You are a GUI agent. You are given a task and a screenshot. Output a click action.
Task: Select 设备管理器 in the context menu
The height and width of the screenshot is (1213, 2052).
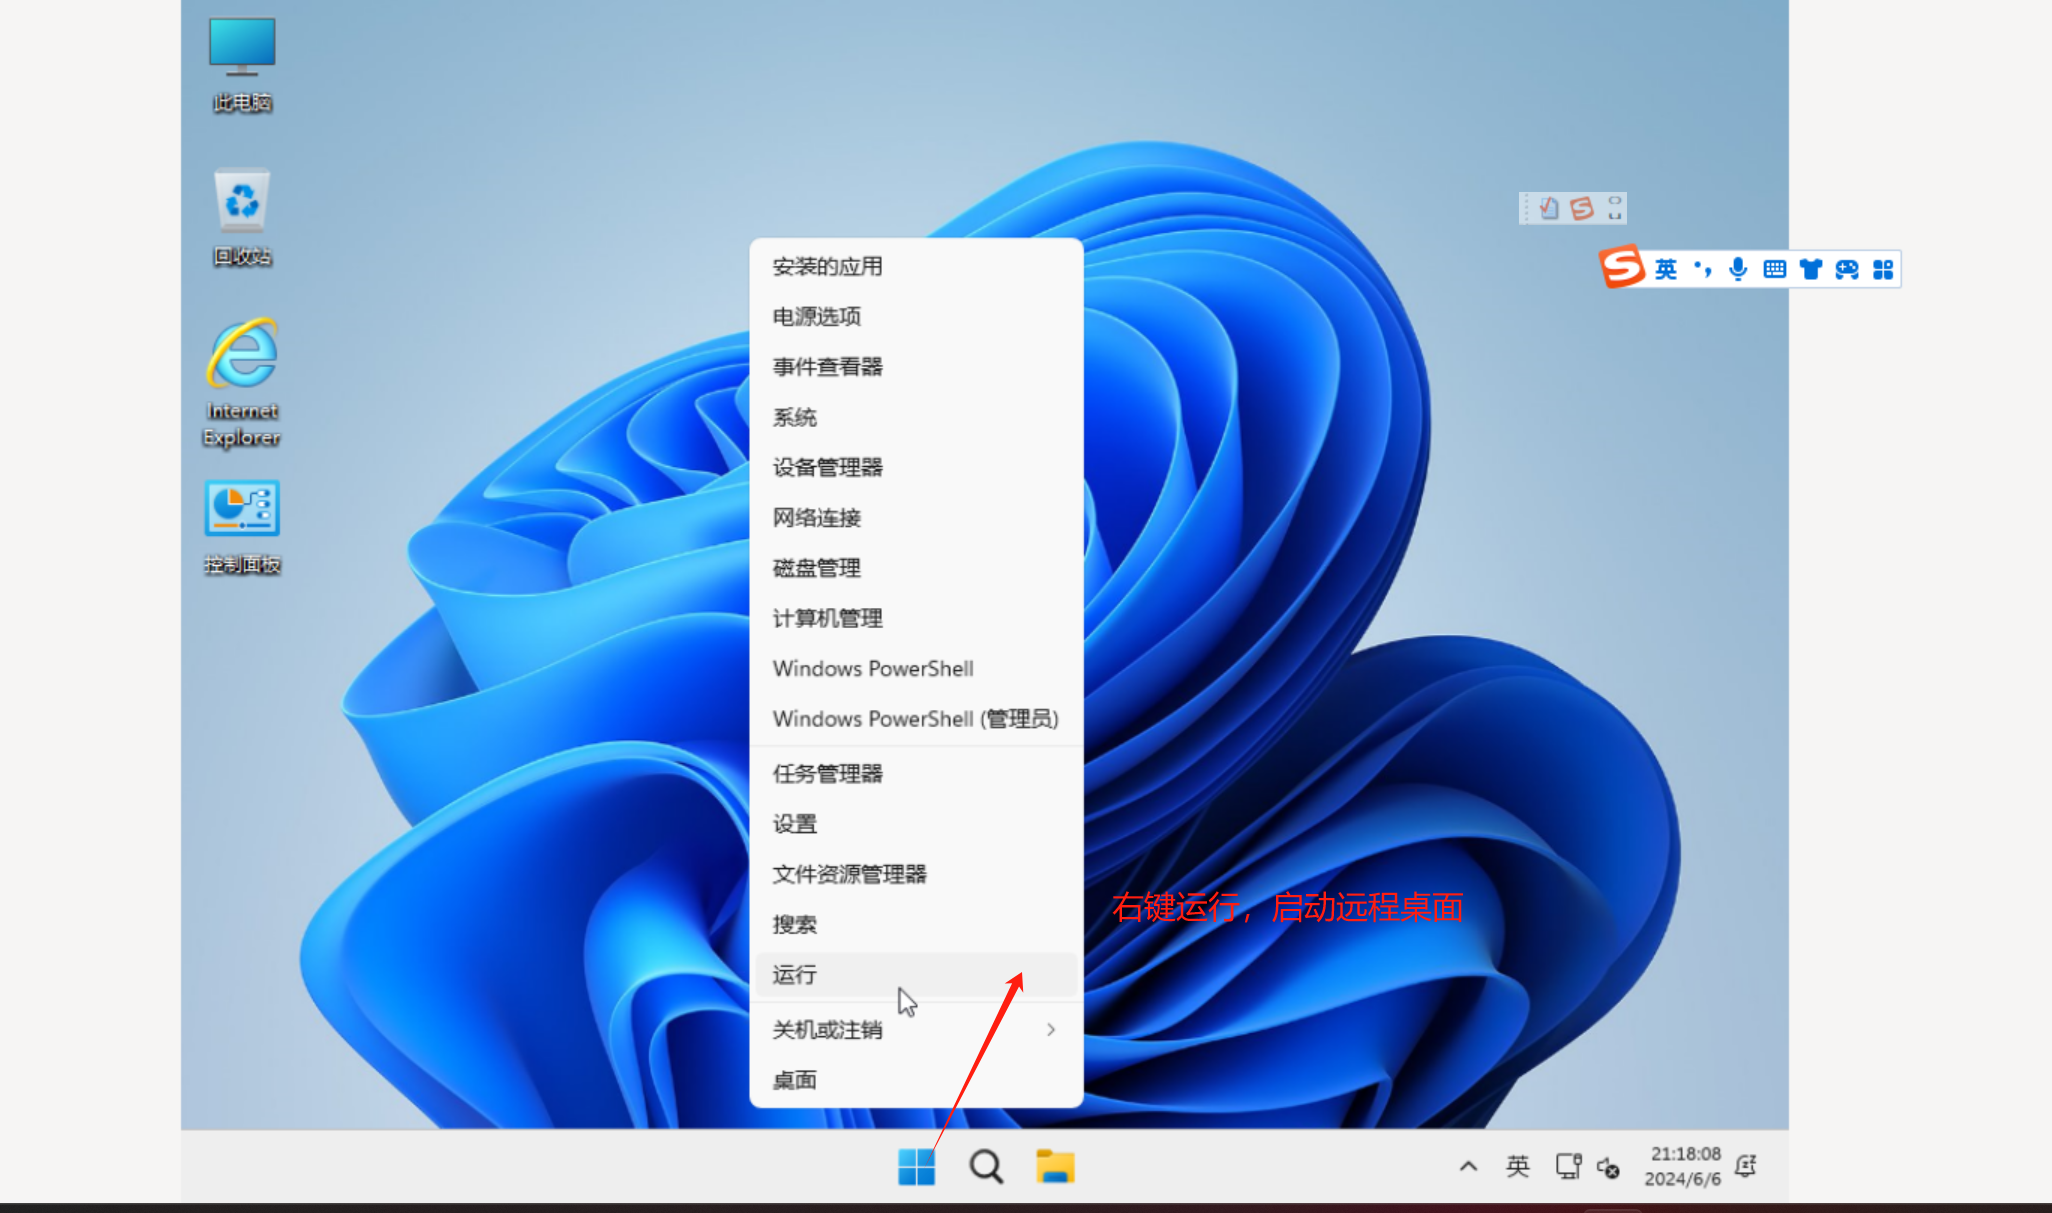point(827,467)
